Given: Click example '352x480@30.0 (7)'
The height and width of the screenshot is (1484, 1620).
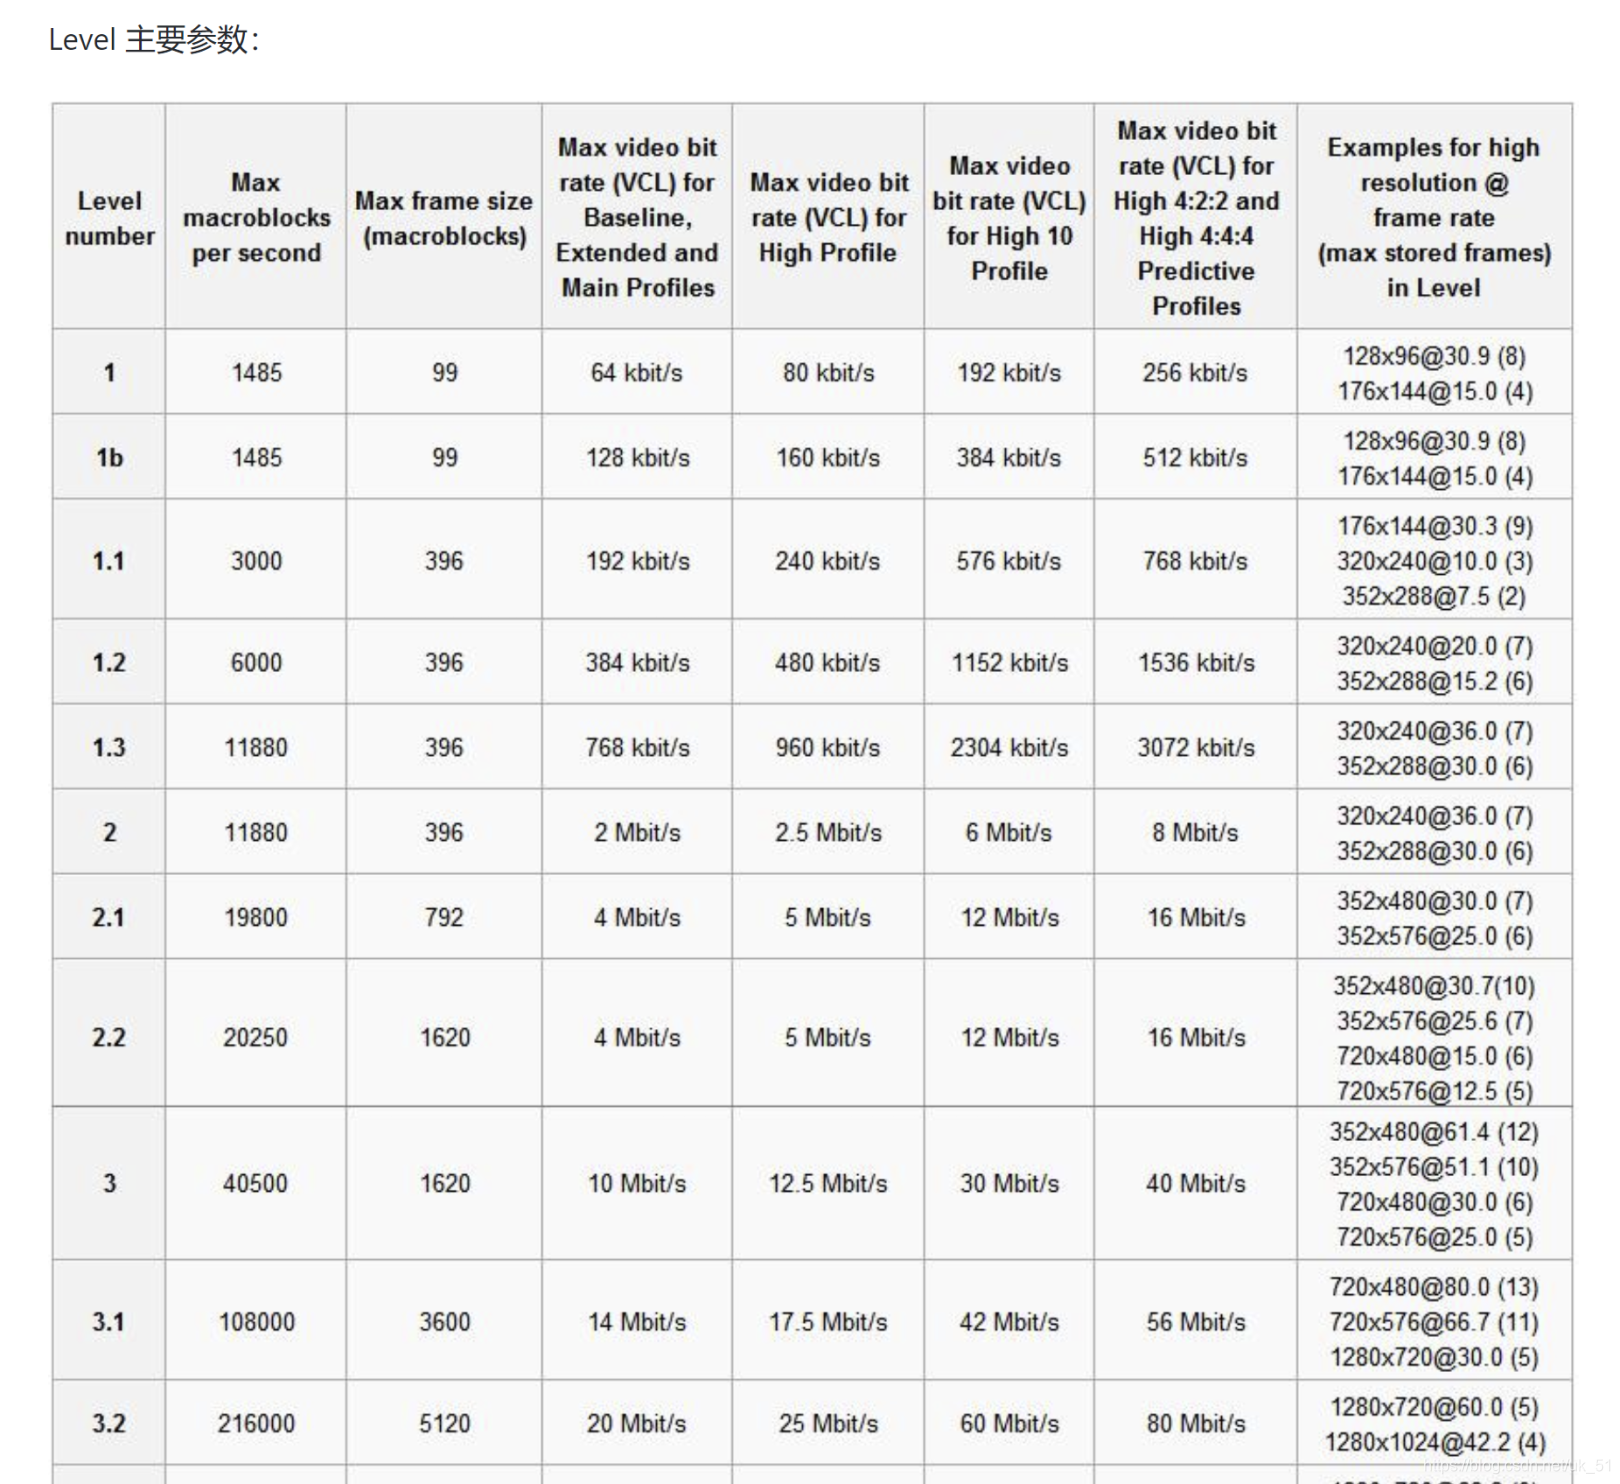Looking at the screenshot, I should 1434,901.
